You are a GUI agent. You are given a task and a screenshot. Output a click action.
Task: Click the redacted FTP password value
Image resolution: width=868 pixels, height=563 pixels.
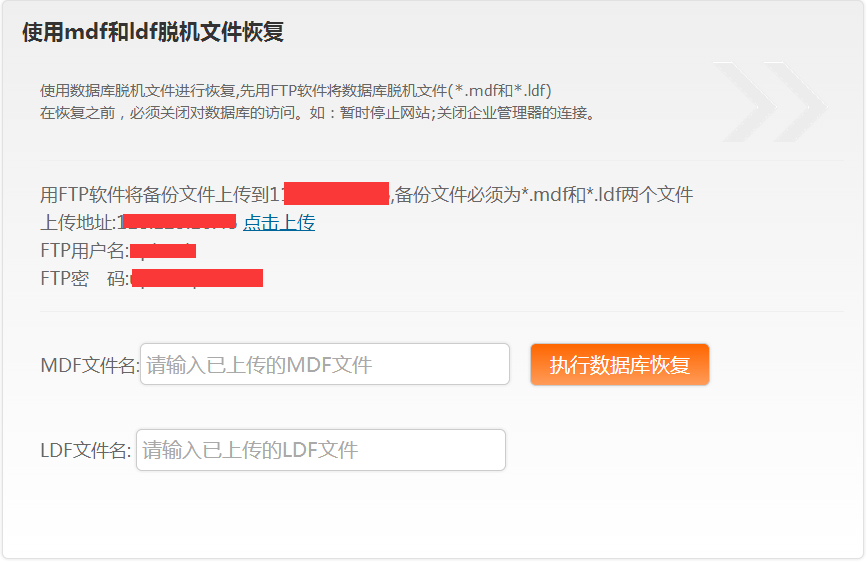(x=197, y=278)
